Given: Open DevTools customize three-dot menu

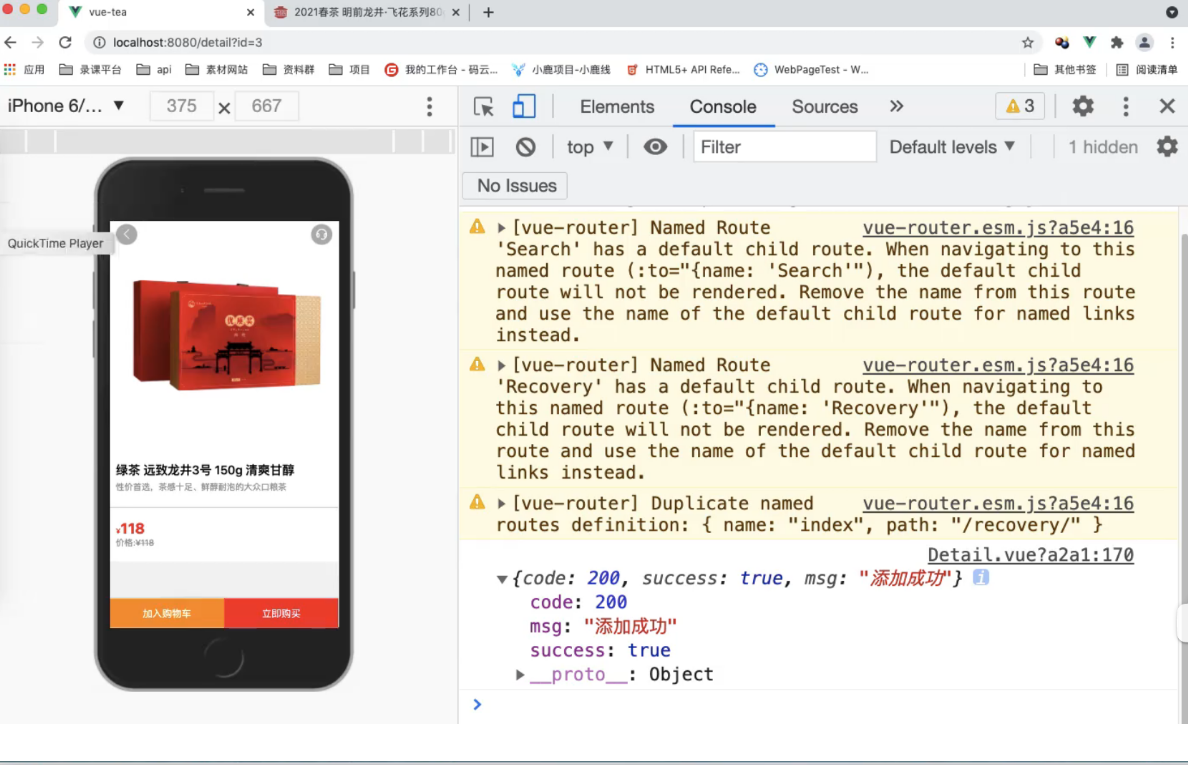Looking at the screenshot, I should [x=1125, y=106].
